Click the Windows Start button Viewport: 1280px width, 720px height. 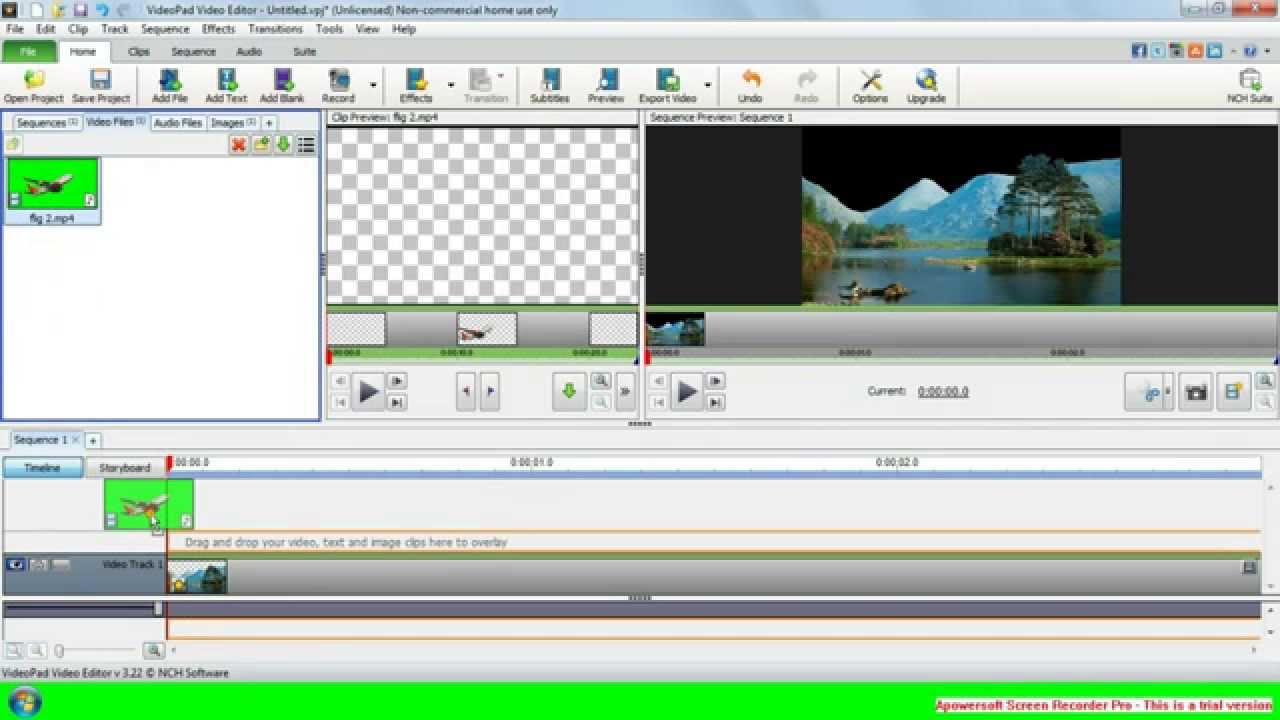click(x=23, y=701)
